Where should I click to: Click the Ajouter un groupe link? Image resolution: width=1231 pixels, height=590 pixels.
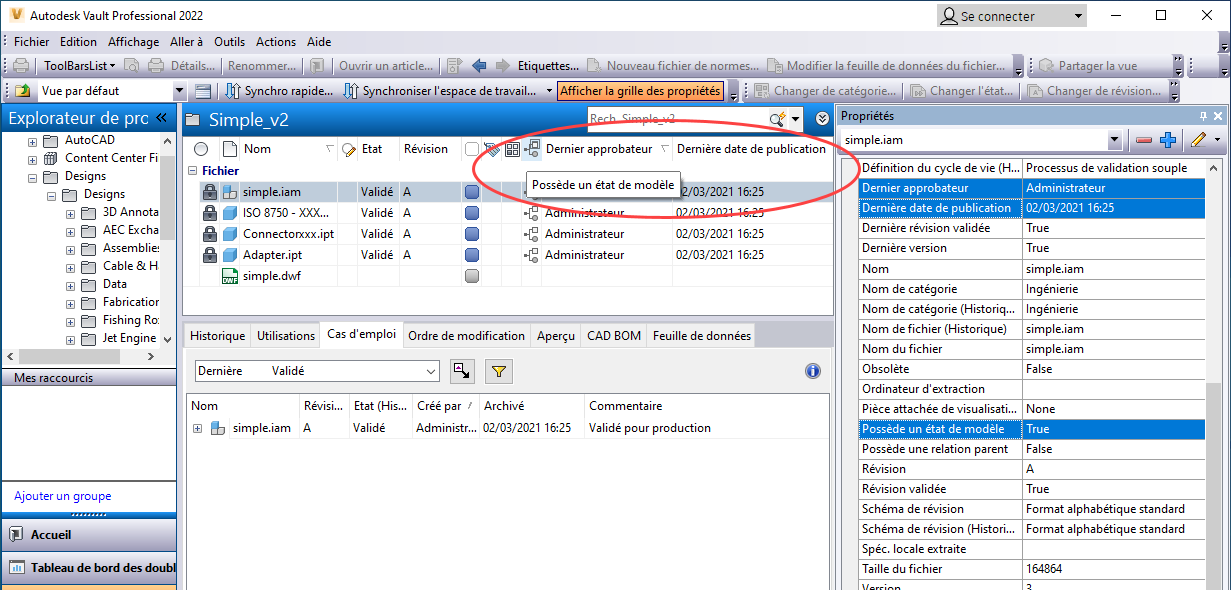click(63, 496)
